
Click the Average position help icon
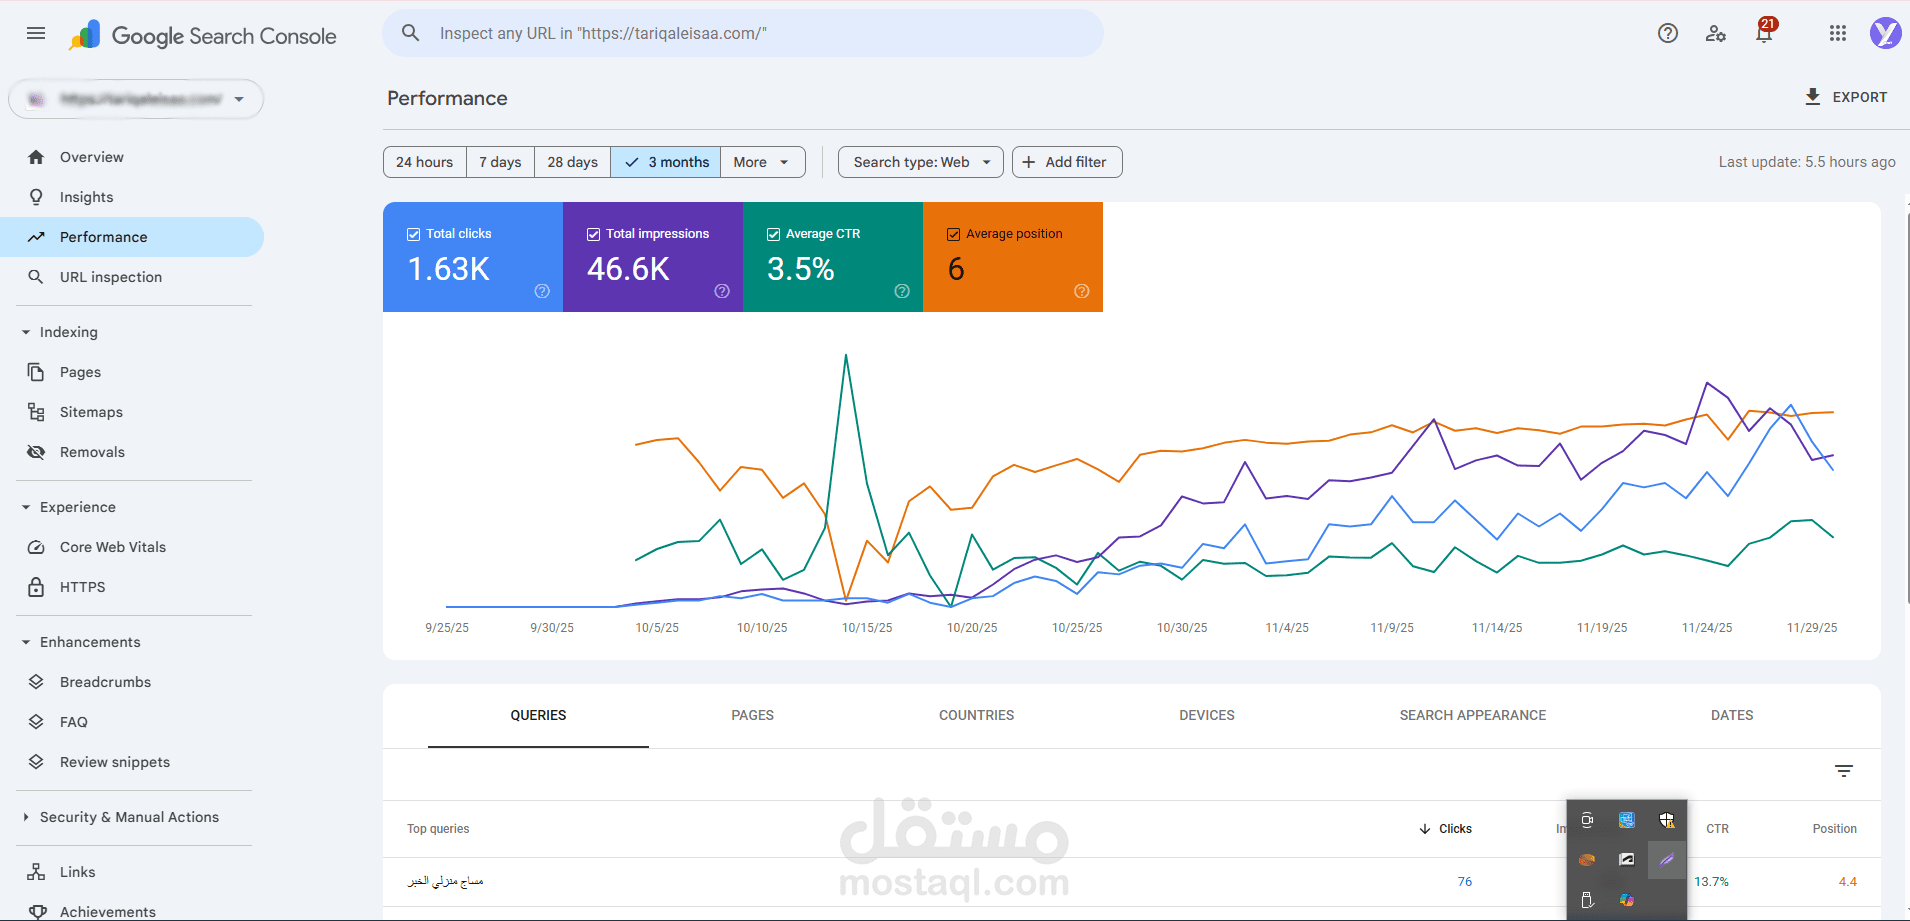pos(1081,291)
